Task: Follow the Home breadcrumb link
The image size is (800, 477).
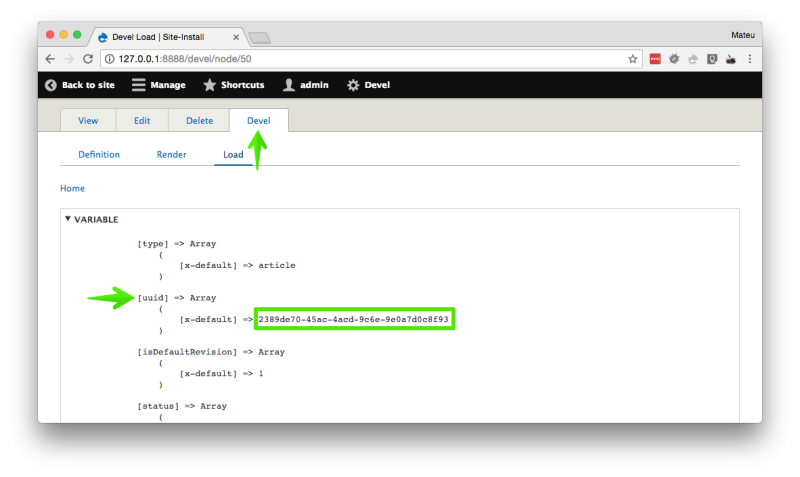Action: coord(72,188)
